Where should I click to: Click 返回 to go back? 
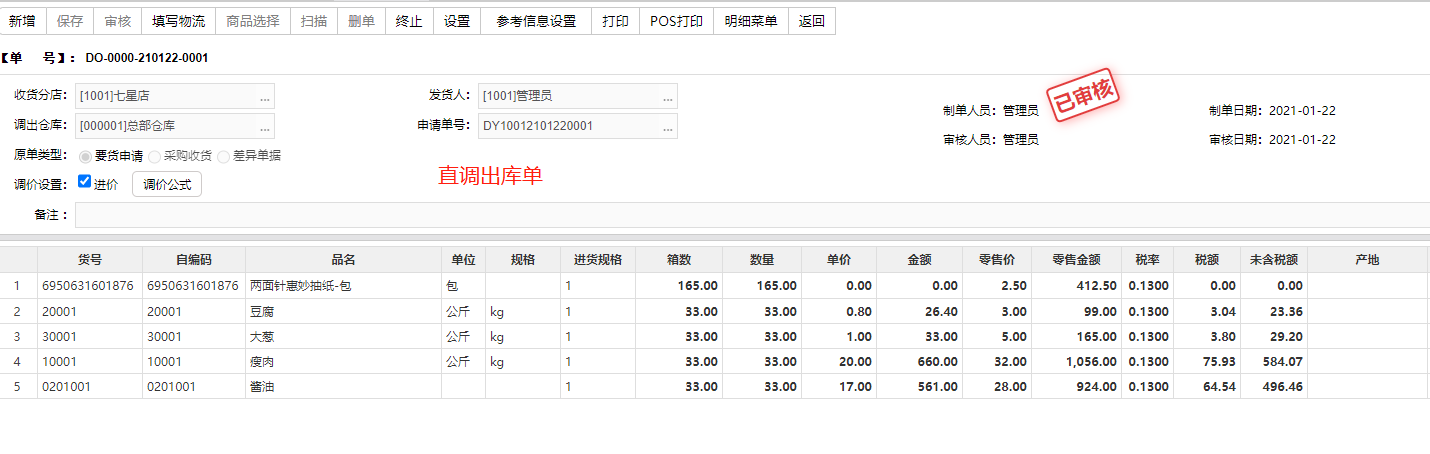tap(812, 21)
